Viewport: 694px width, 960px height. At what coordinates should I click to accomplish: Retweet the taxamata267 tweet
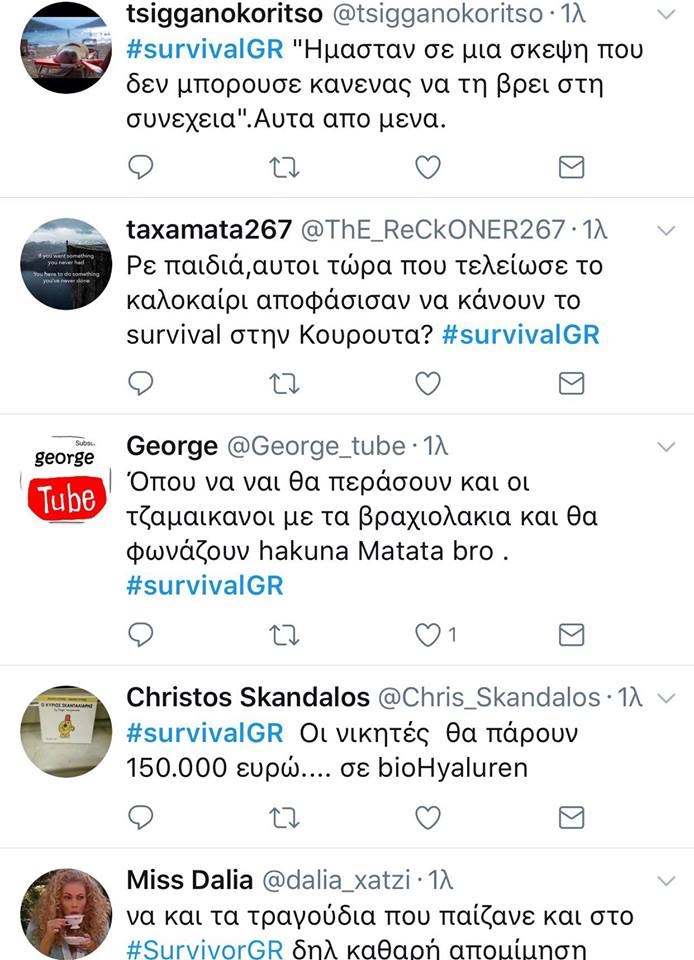285,383
